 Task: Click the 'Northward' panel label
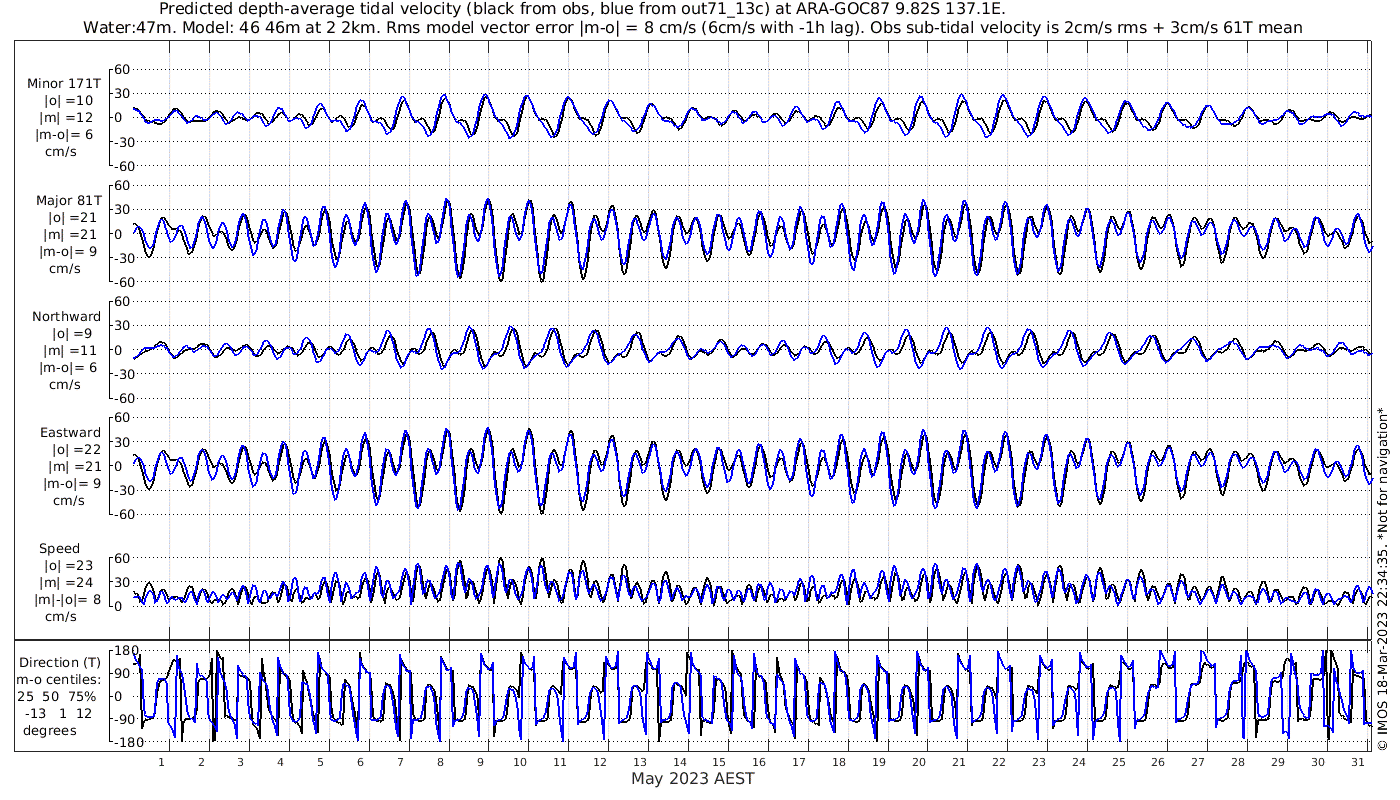tap(66, 316)
